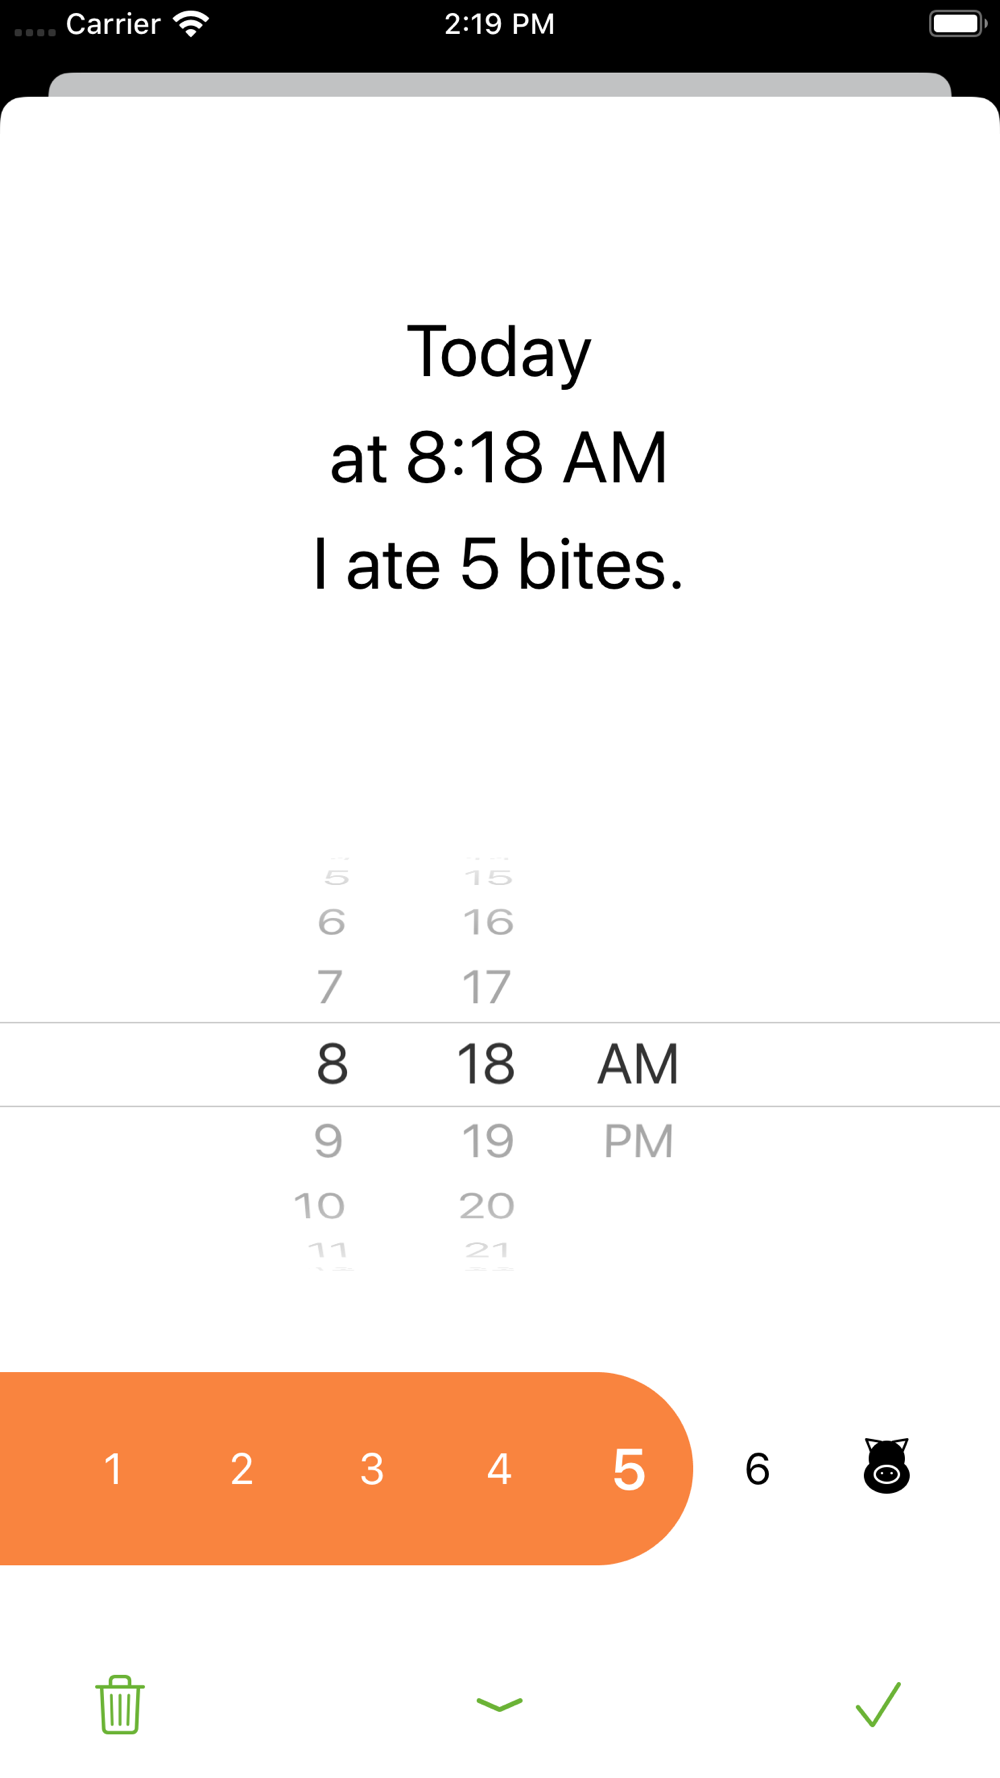Collapse the sheet with the down chevron
The width and height of the screenshot is (1000, 1778).
(500, 1704)
